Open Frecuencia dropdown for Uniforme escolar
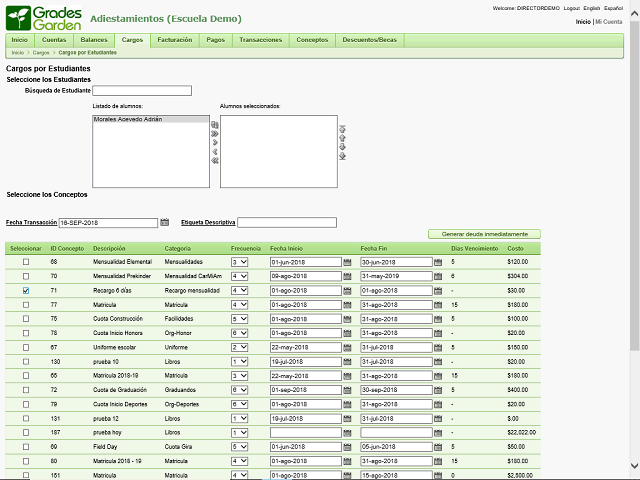Image resolution: width=640 pixels, height=480 pixels. click(240, 347)
